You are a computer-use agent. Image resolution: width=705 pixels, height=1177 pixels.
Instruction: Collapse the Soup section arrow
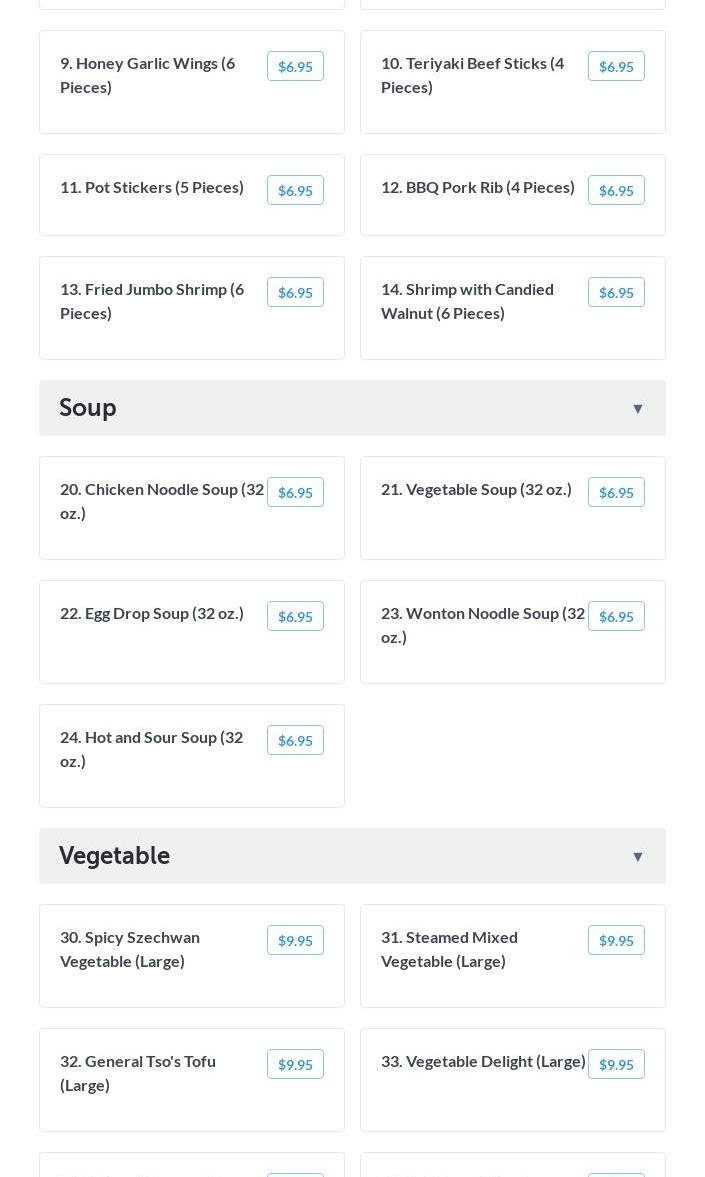click(637, 408)
